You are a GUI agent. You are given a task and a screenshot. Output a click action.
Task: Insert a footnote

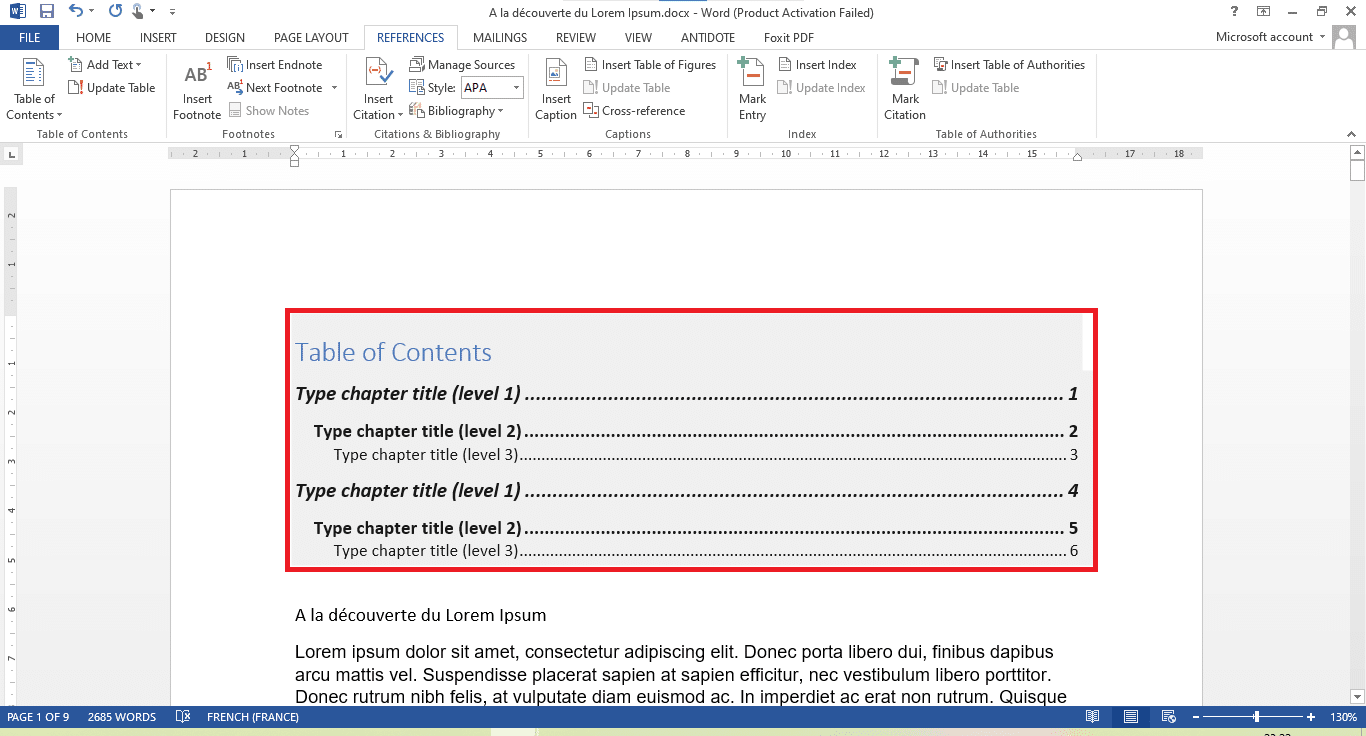click(197, 90)
